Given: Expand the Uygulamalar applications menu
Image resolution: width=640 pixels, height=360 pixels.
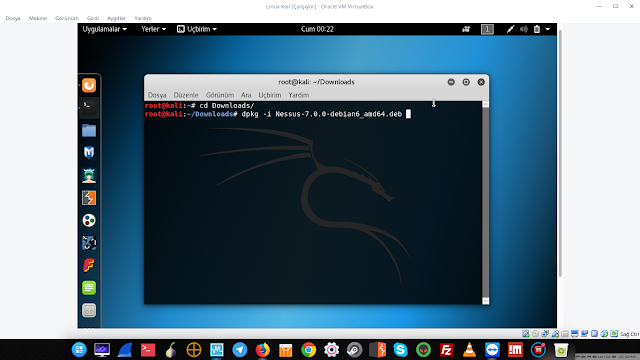Looking at the screenshot, I should [x=104, y=29].
